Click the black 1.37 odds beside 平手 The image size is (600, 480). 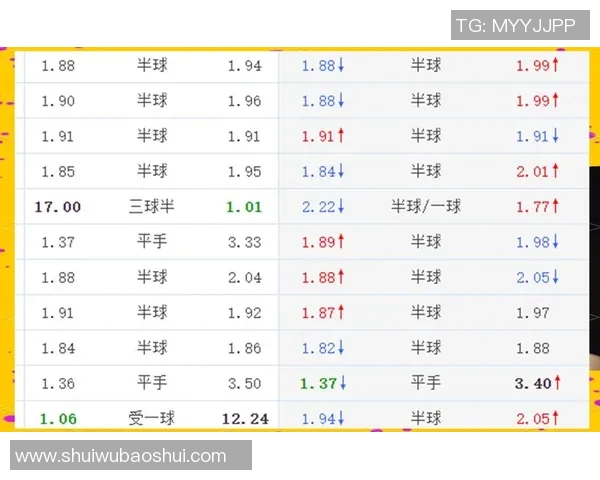[58, 242]
